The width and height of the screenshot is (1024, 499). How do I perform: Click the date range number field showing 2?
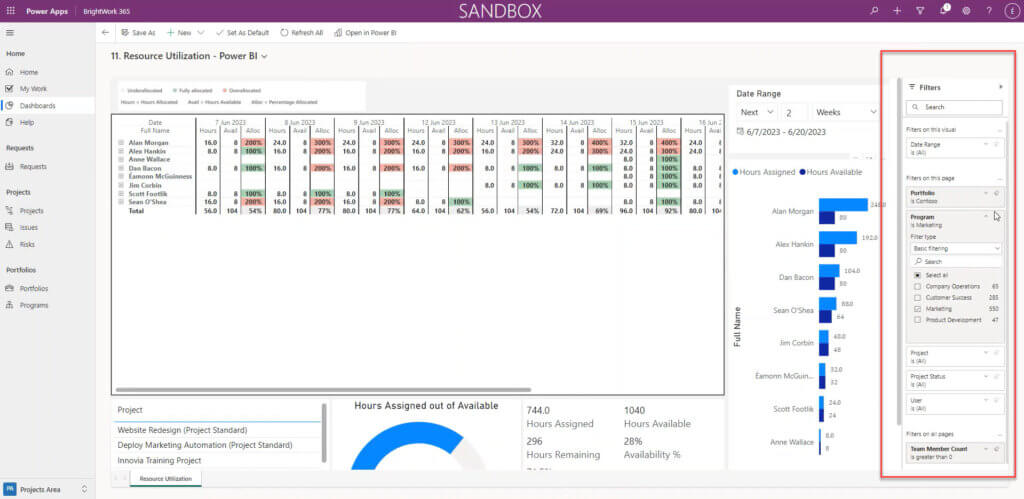795,112
